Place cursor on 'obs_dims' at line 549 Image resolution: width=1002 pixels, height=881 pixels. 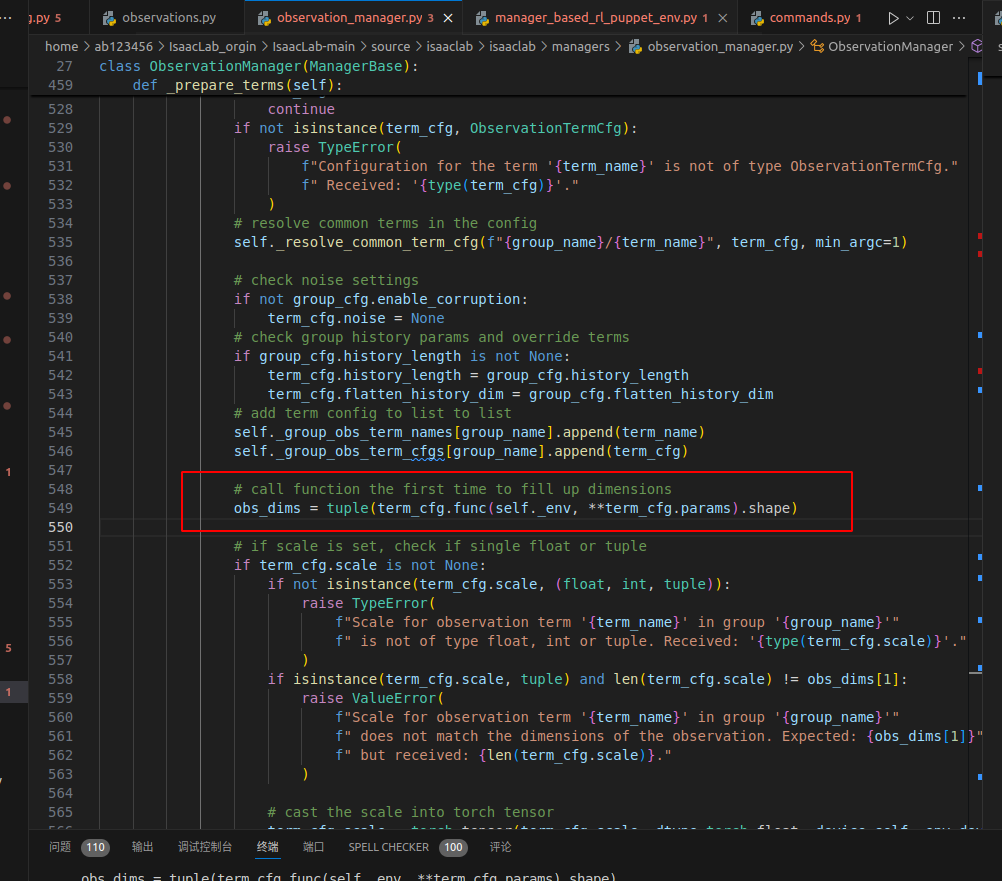click(266, 509)
